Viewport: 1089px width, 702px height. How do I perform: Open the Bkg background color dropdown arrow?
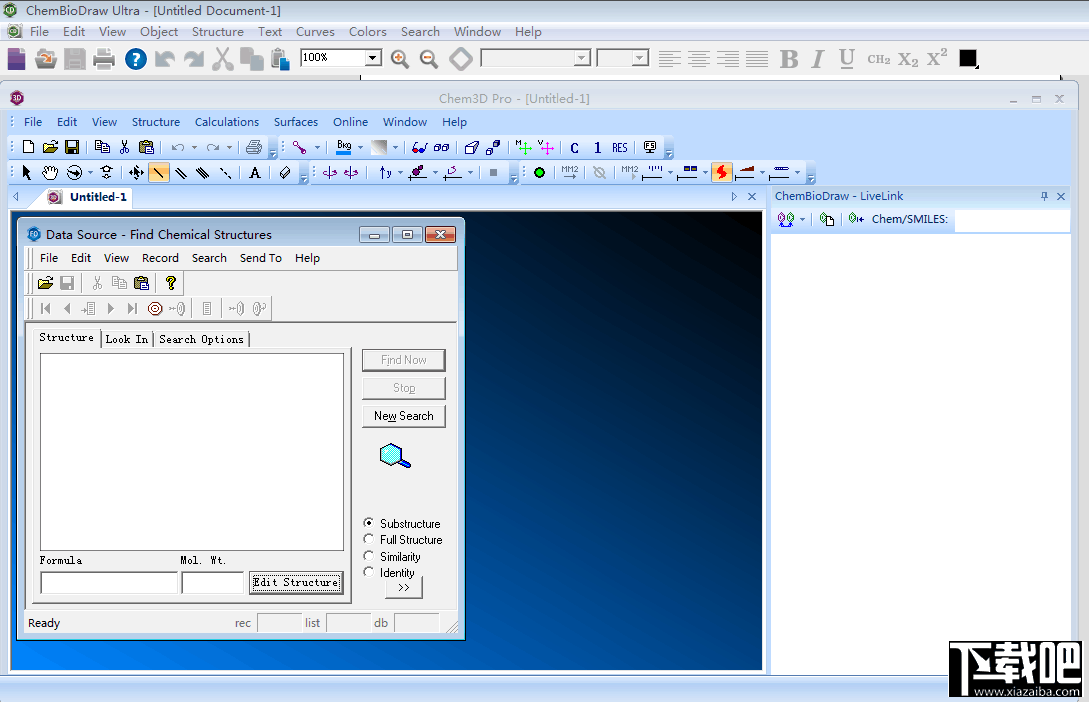[360, 147]
